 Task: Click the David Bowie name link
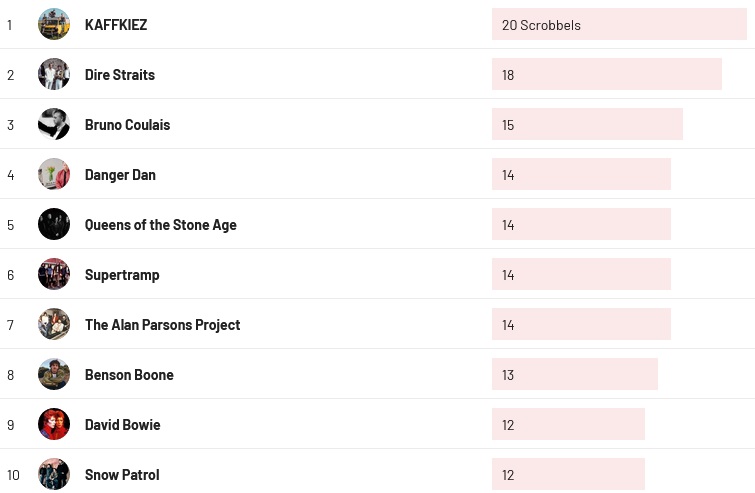[x=122, y=425]
